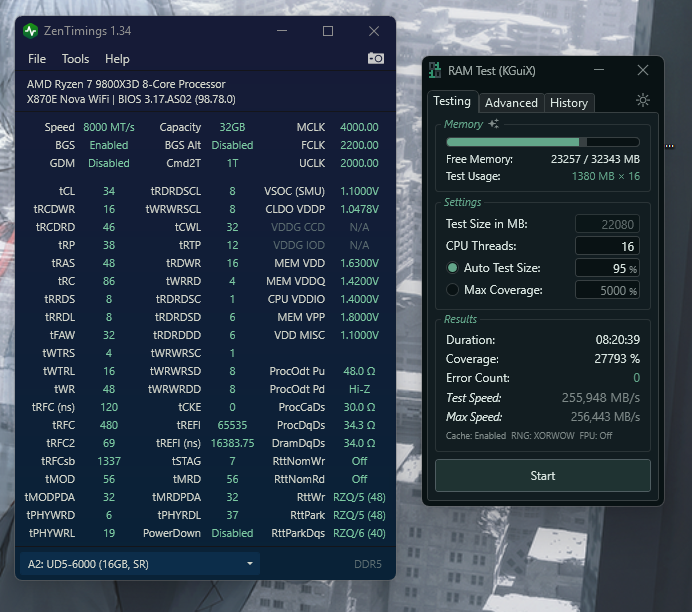Open the File menu in ZenTimings
Viewport: 692px width, 612px height.
37,59
